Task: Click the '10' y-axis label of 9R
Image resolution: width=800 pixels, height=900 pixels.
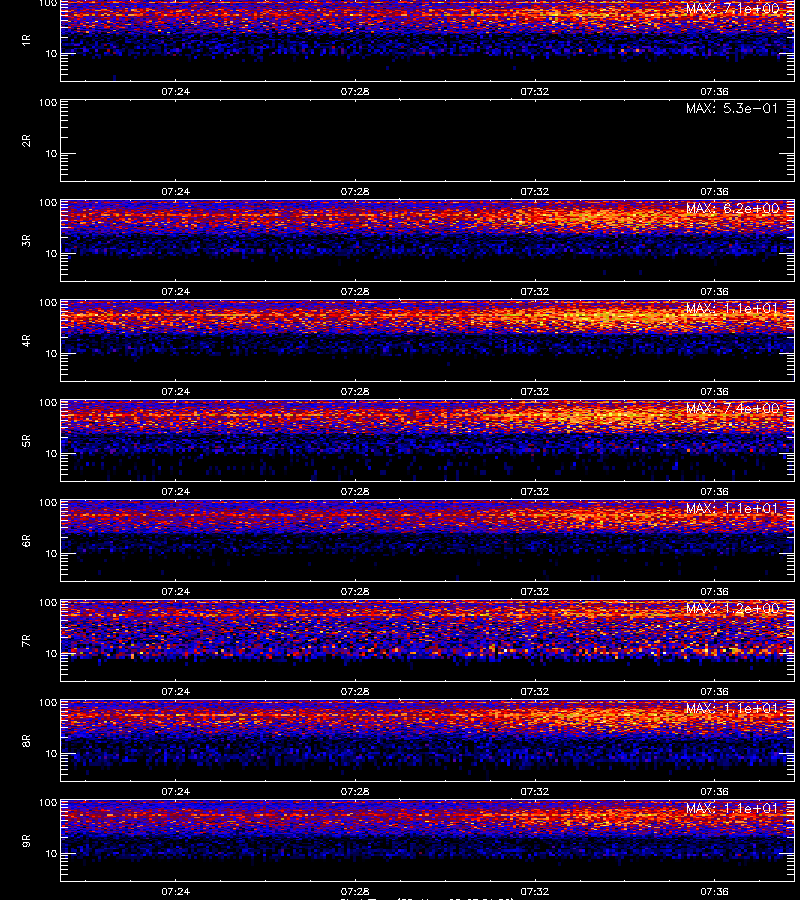Action: (51, 854)
